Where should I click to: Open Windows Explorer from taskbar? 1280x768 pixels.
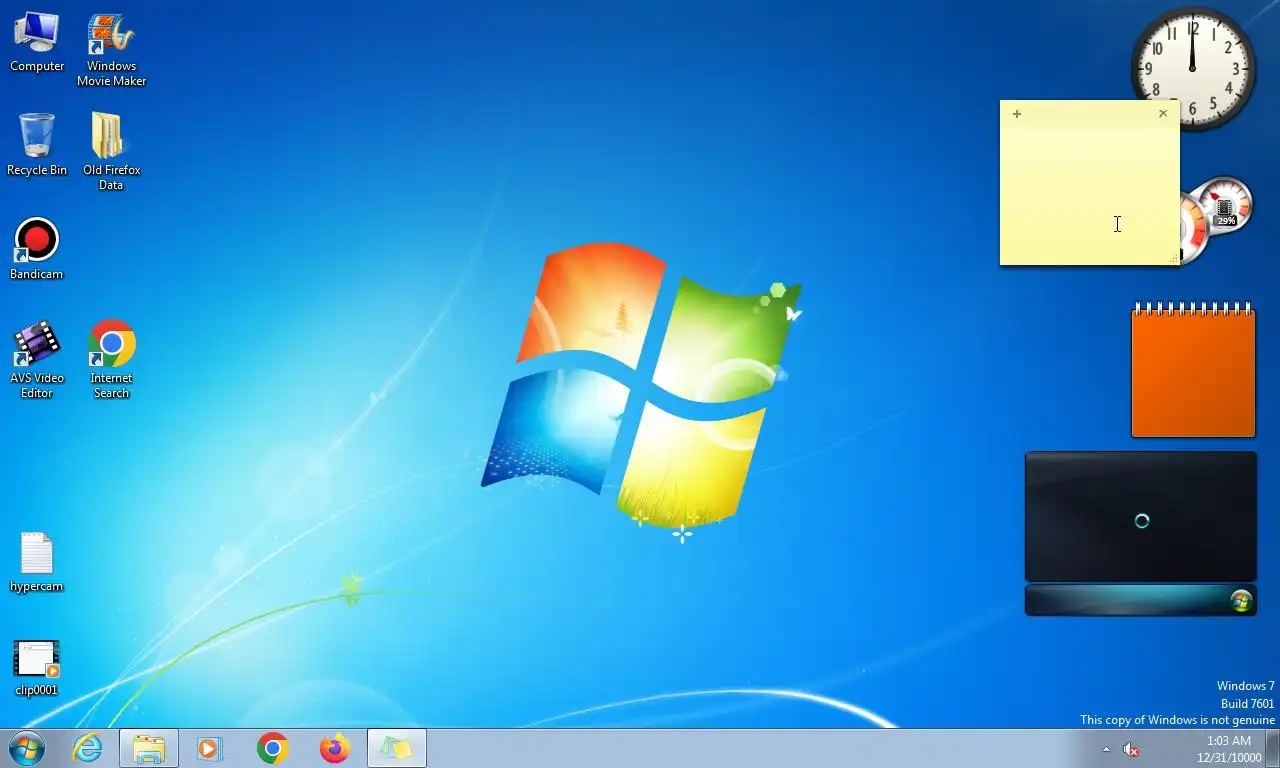(149, 748)
